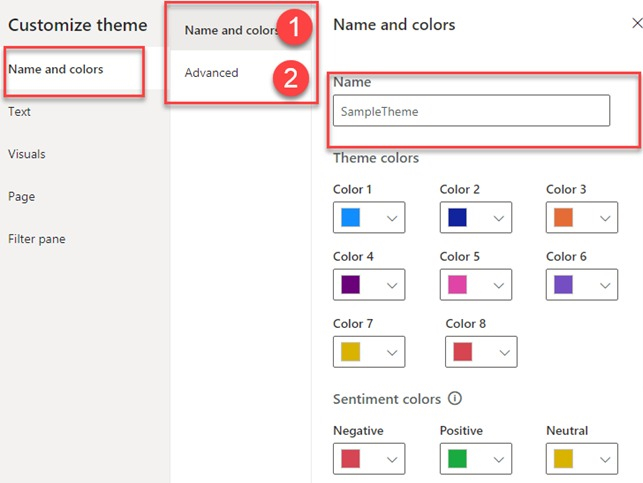This screenshot has height=483, width=643.
Task: Click the Positive sentiment green swatch
Action: coord(457,458)
